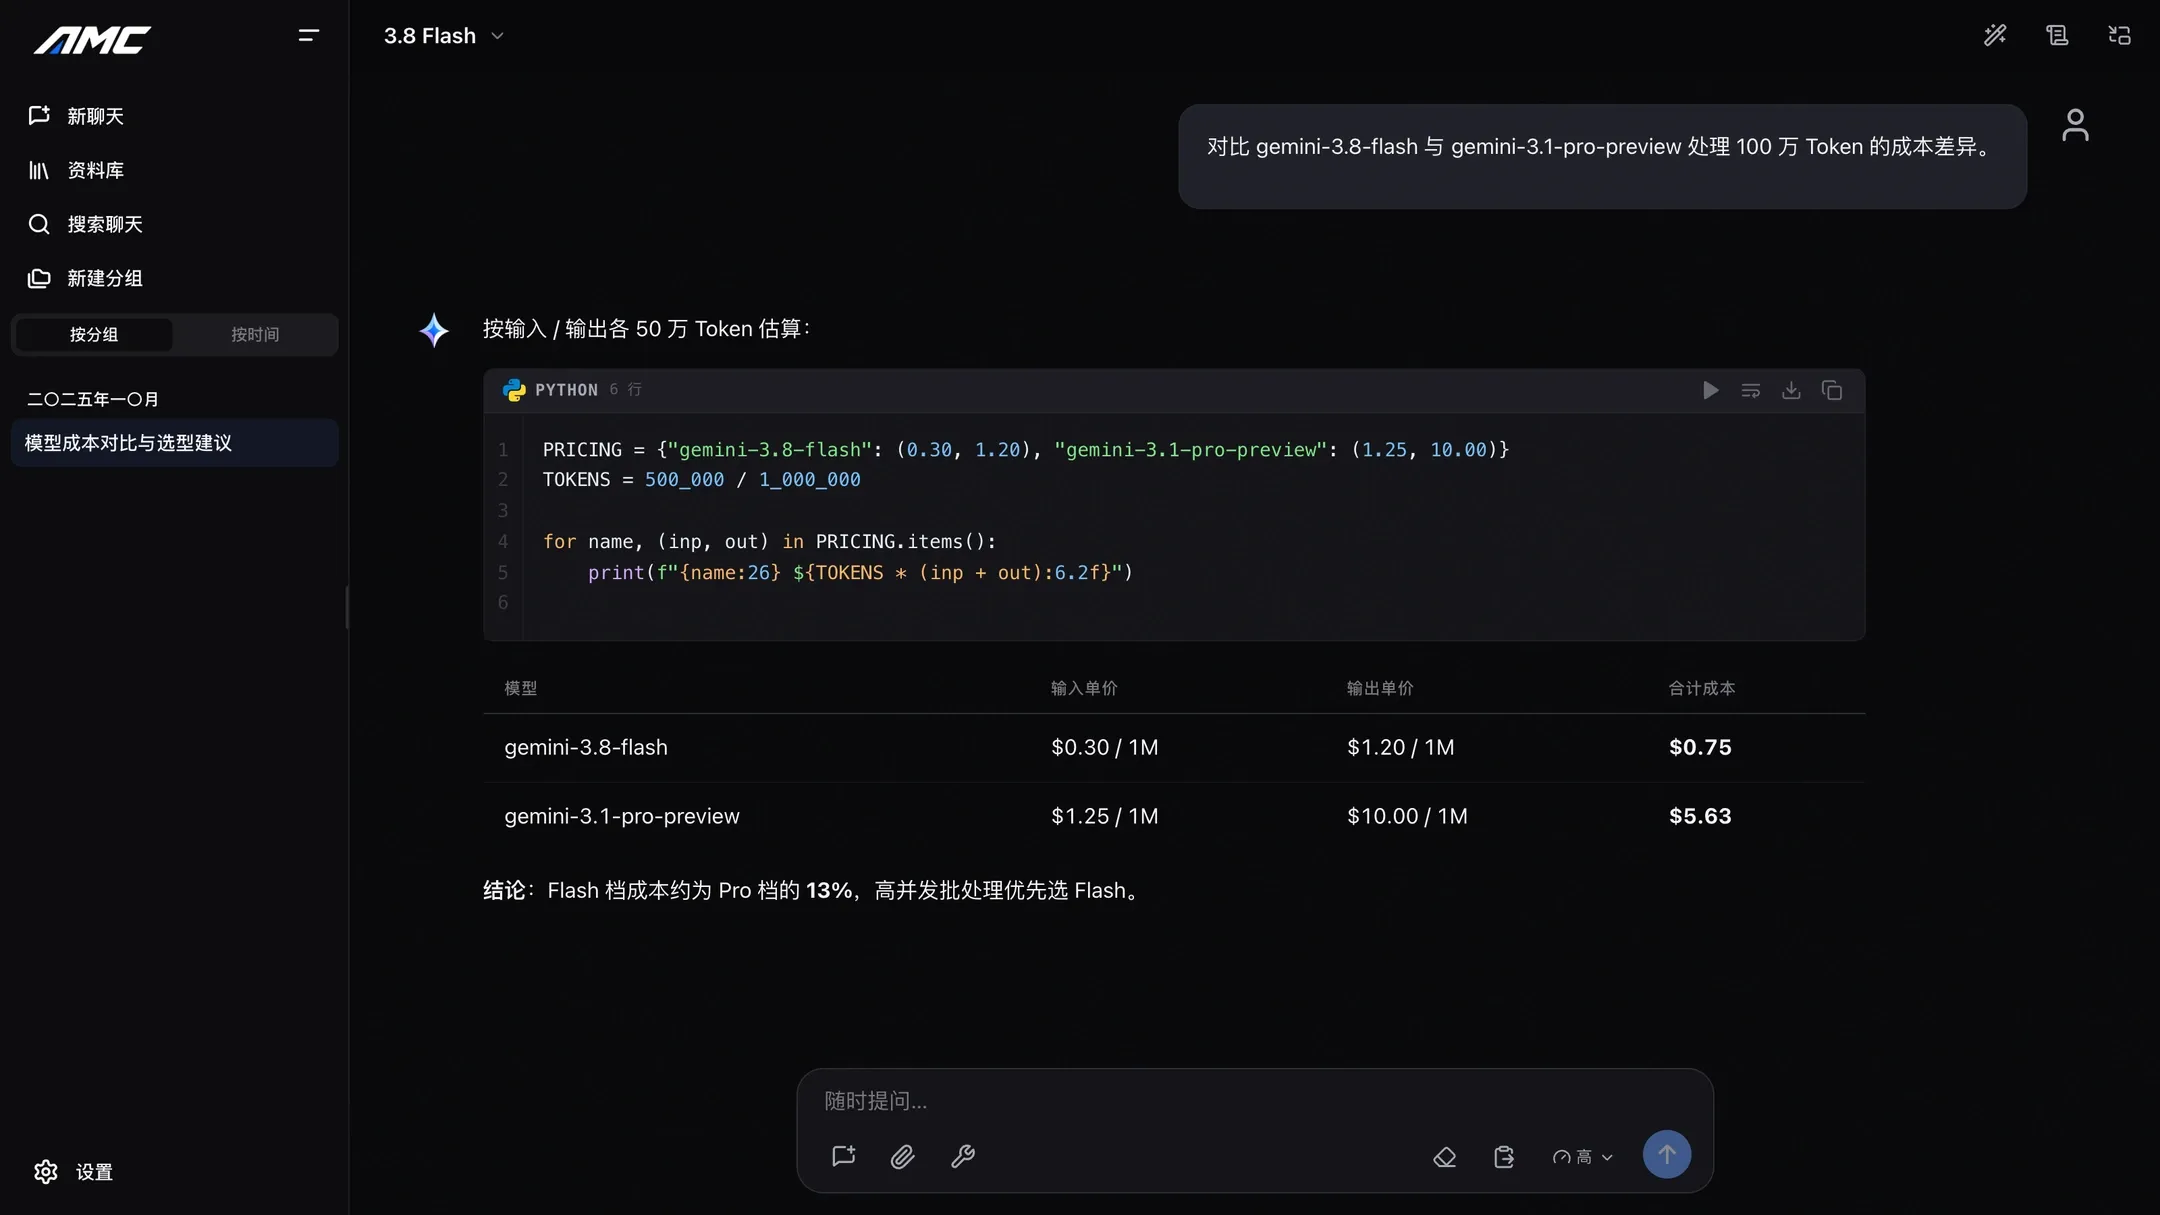
Task: Clear context with the eraser icon
Action: click(1444, 1157)
